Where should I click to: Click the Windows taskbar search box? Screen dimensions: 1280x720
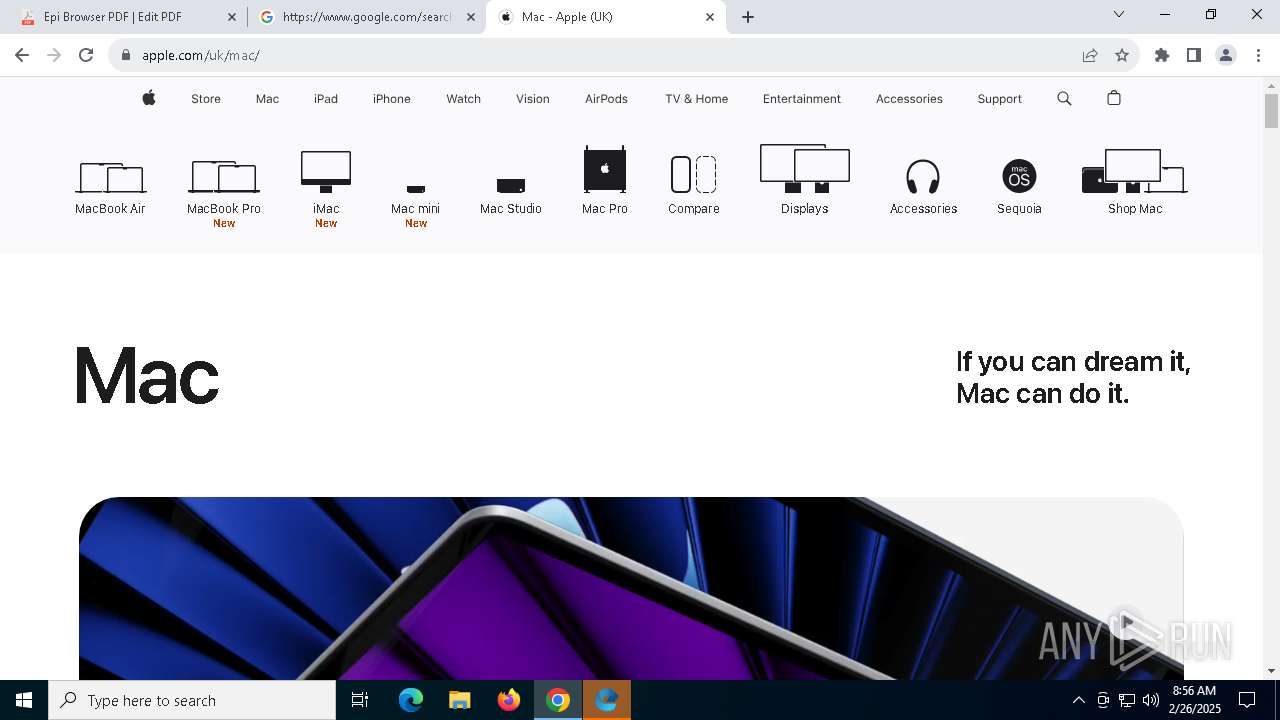[192, 700]
